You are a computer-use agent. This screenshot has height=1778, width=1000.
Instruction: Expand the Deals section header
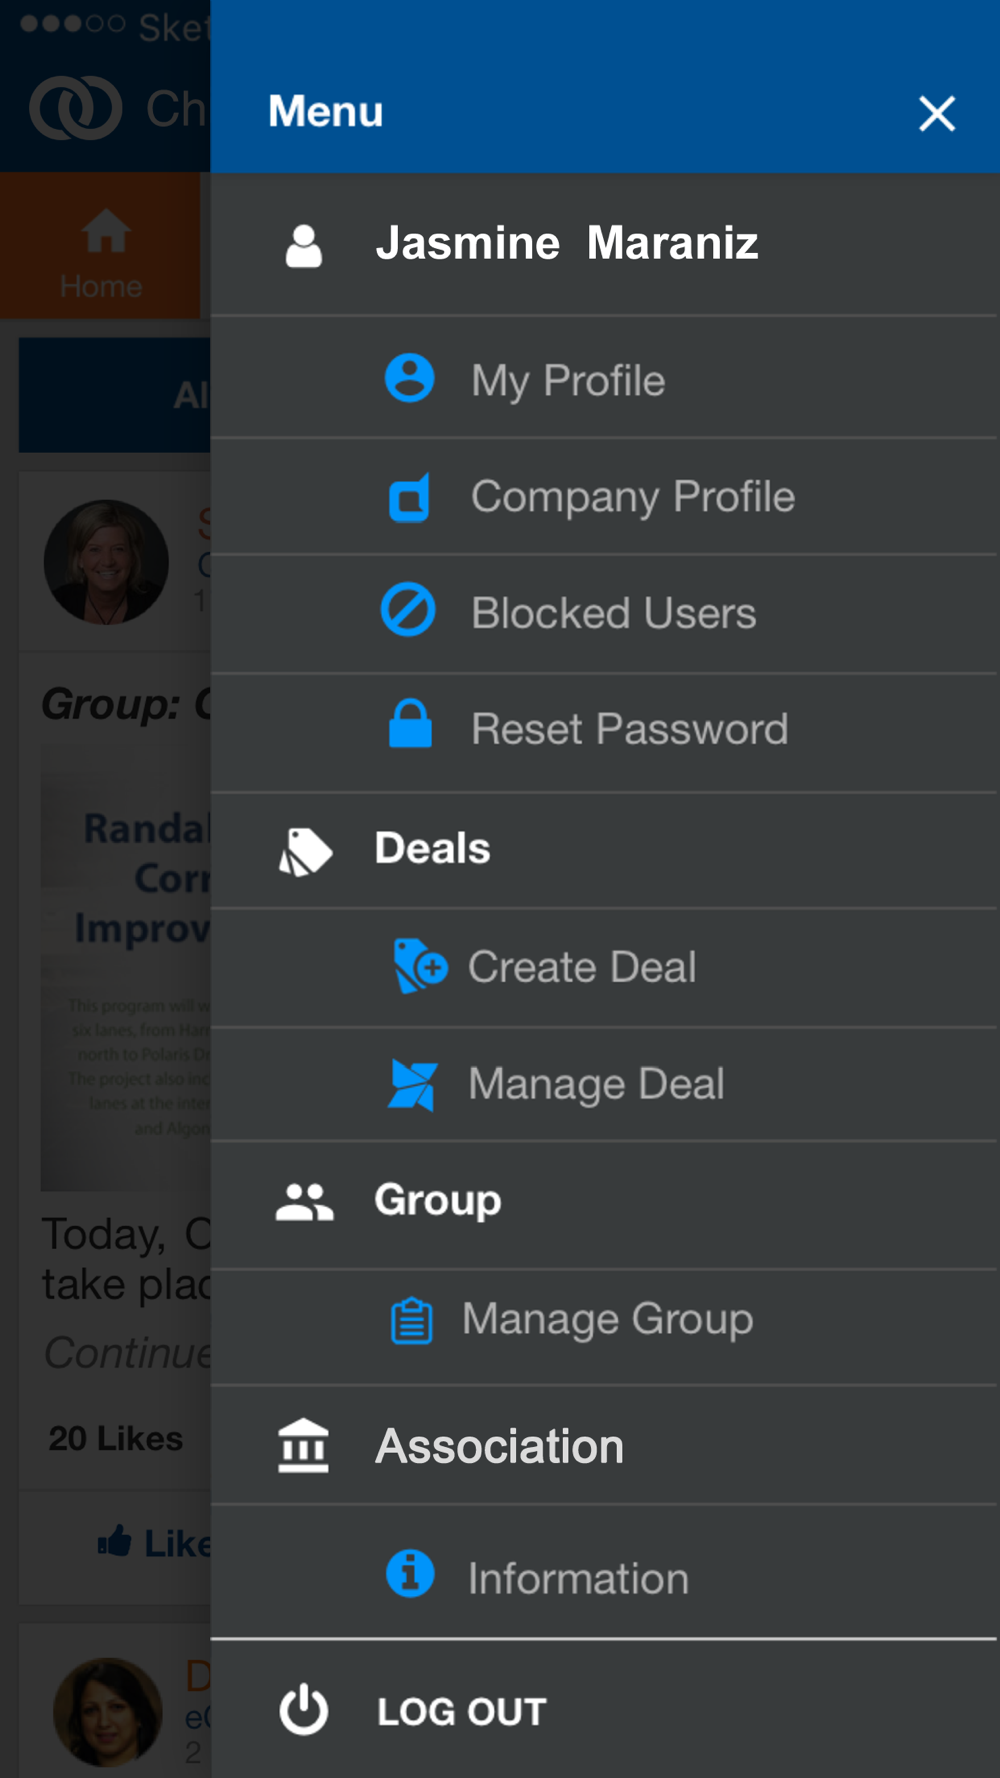[x=432, y=849]
